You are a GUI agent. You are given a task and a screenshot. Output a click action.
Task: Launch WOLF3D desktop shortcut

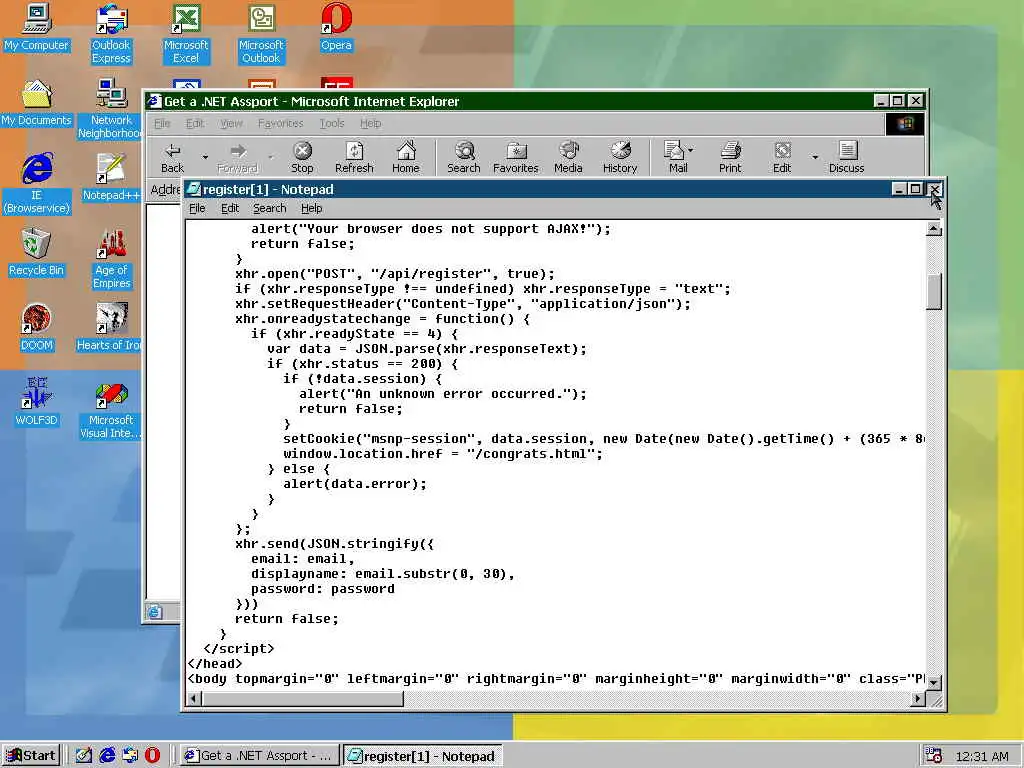click(36, 402)
